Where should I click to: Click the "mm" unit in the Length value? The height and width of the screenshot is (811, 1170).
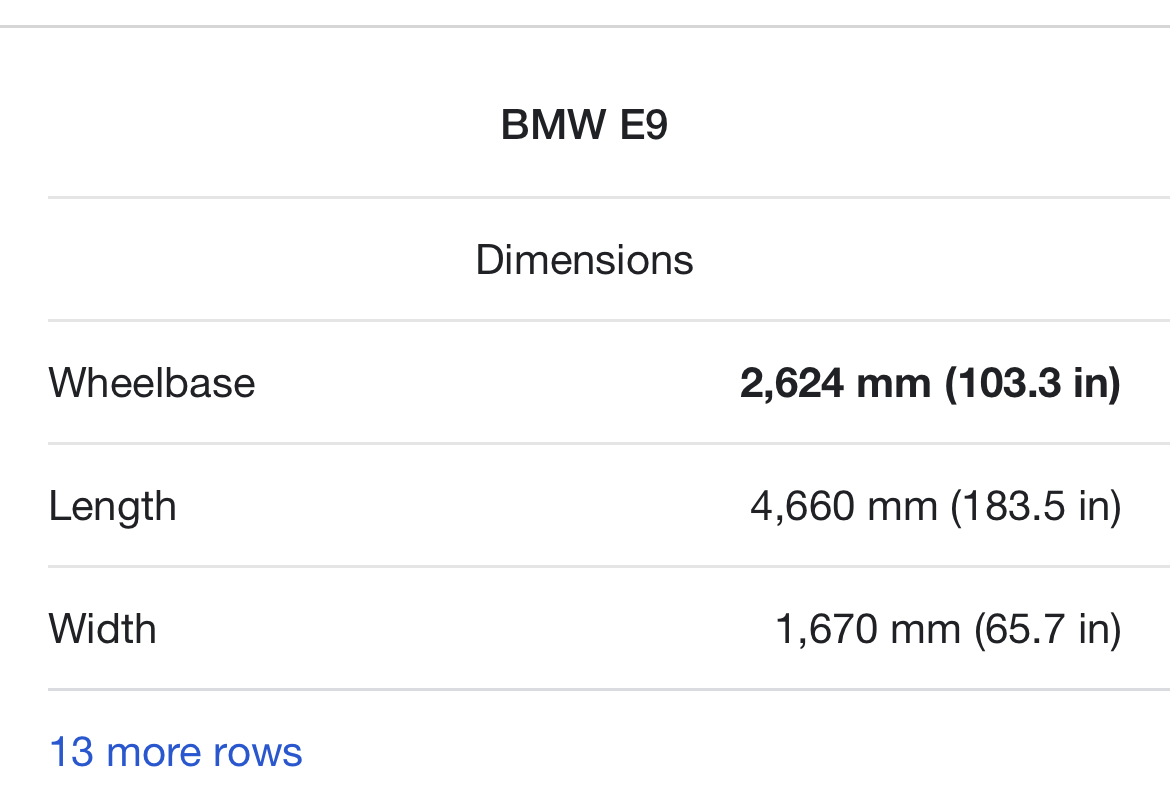coord(902,506)
